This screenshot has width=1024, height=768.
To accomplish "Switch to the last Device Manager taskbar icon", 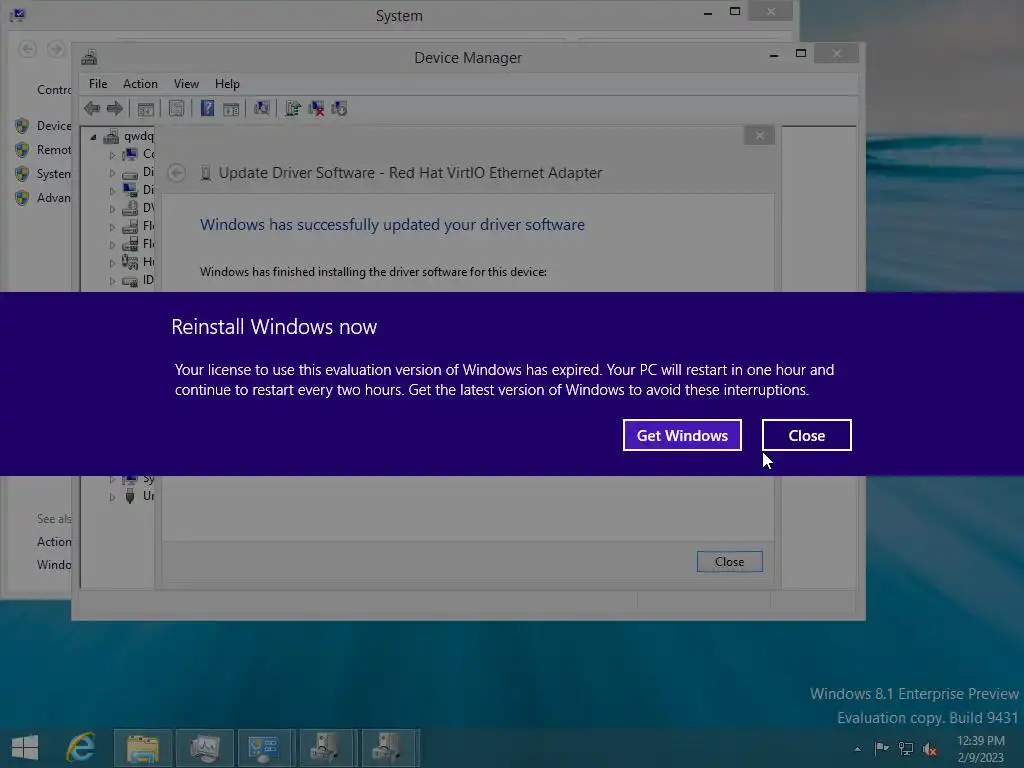I will [x=390, y=748].
